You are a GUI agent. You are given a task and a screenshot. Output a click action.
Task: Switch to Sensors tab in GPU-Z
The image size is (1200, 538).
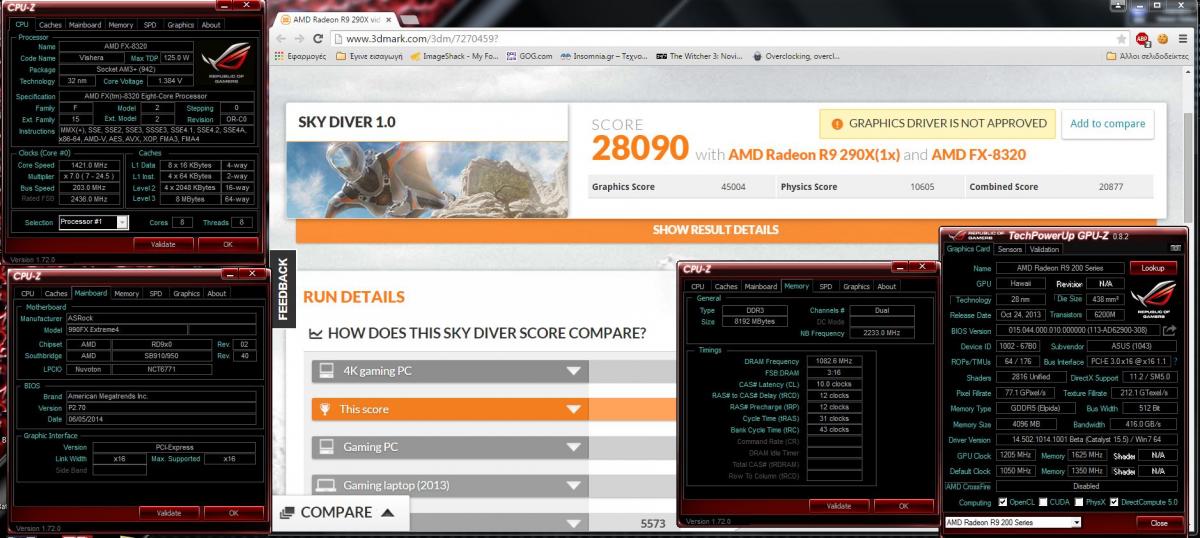coord(1009,249)
